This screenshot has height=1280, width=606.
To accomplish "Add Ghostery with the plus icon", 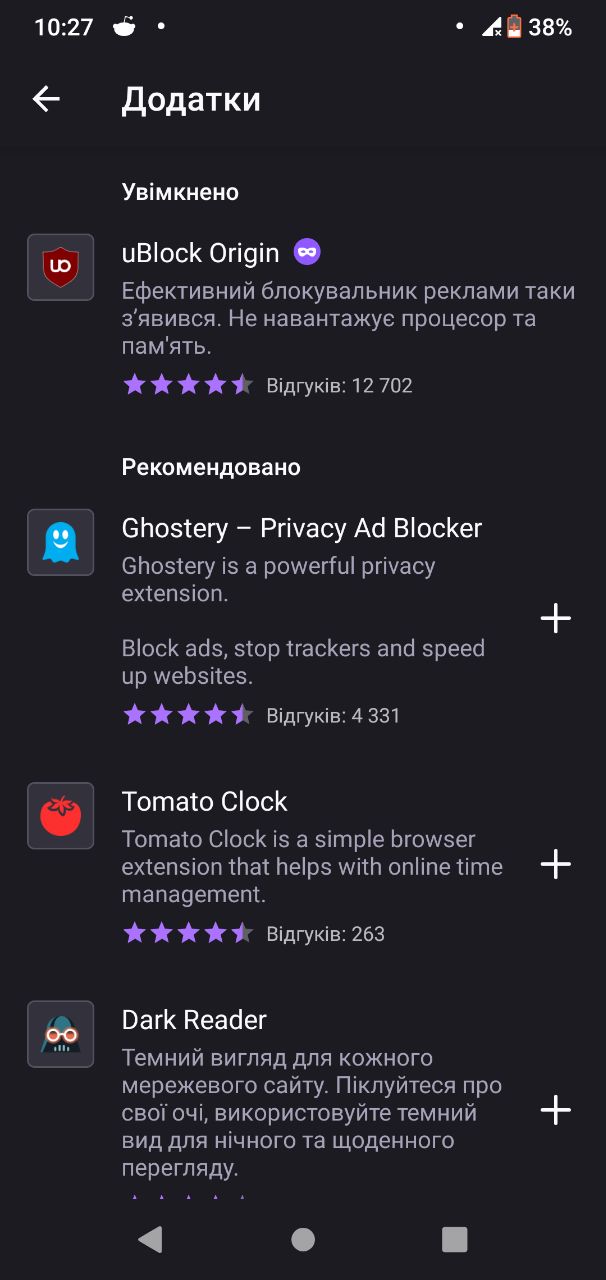I will pyautogui.click(x=555, y=619).
